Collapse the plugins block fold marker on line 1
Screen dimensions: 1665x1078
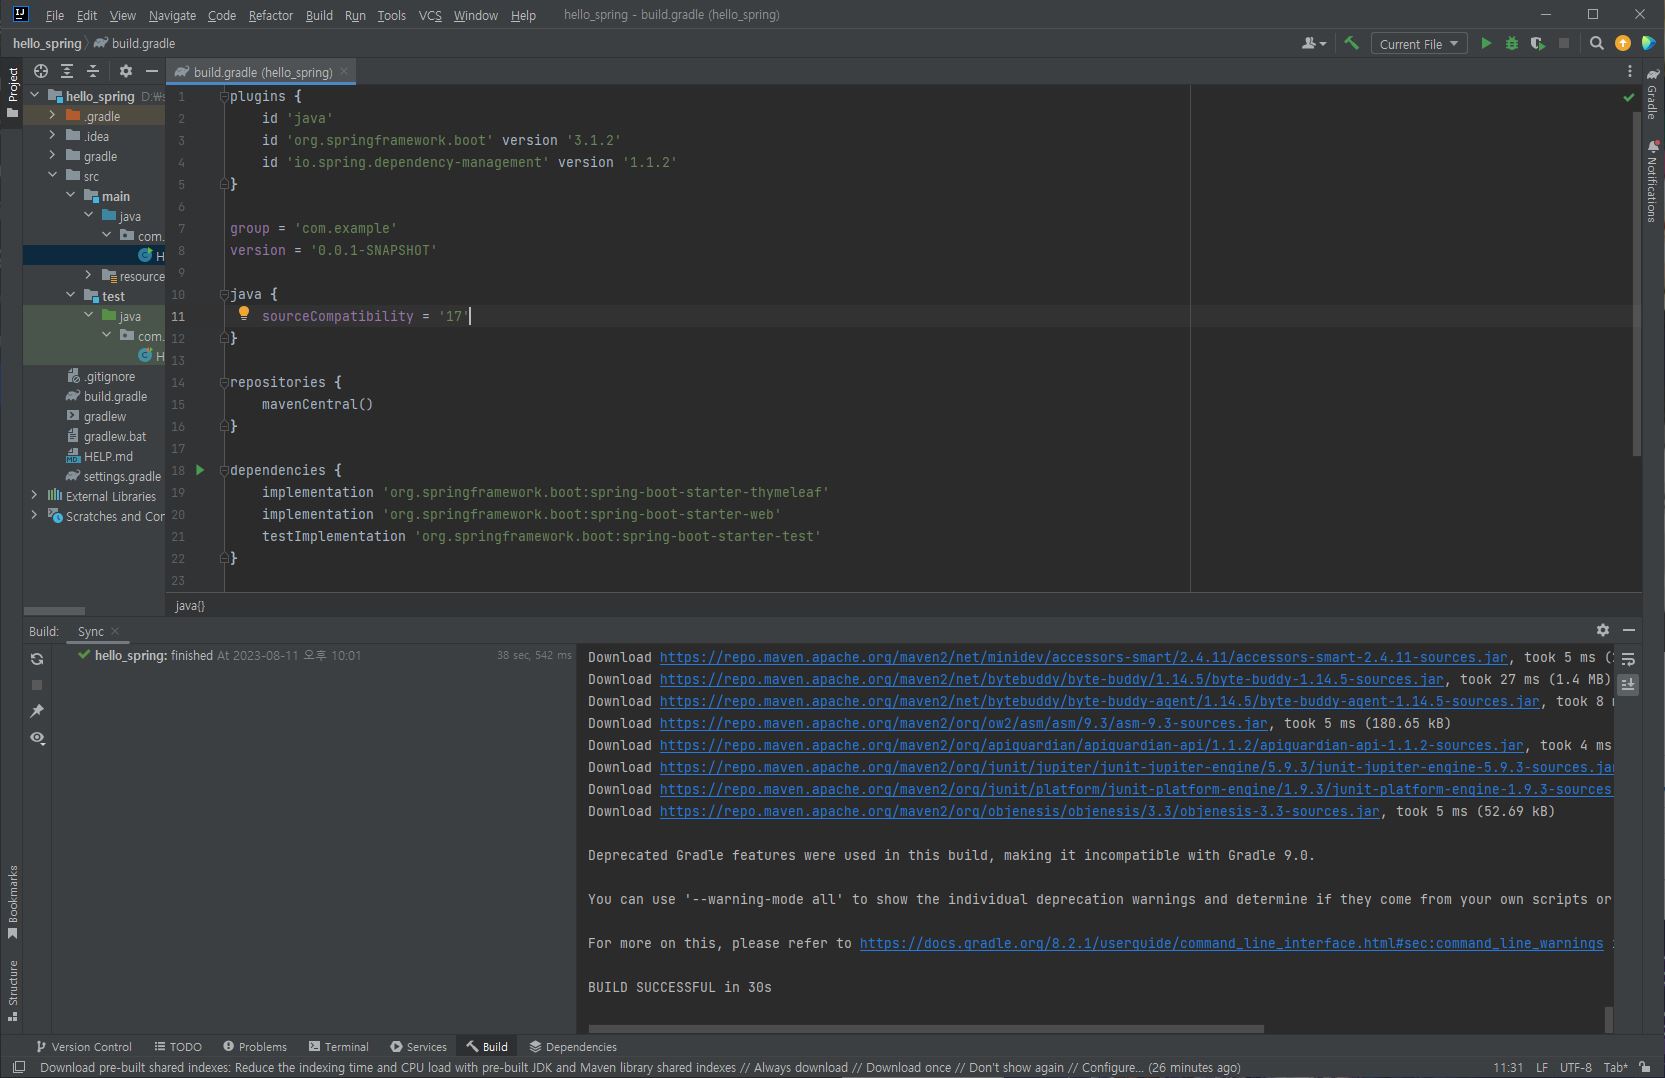pos(224,96)
